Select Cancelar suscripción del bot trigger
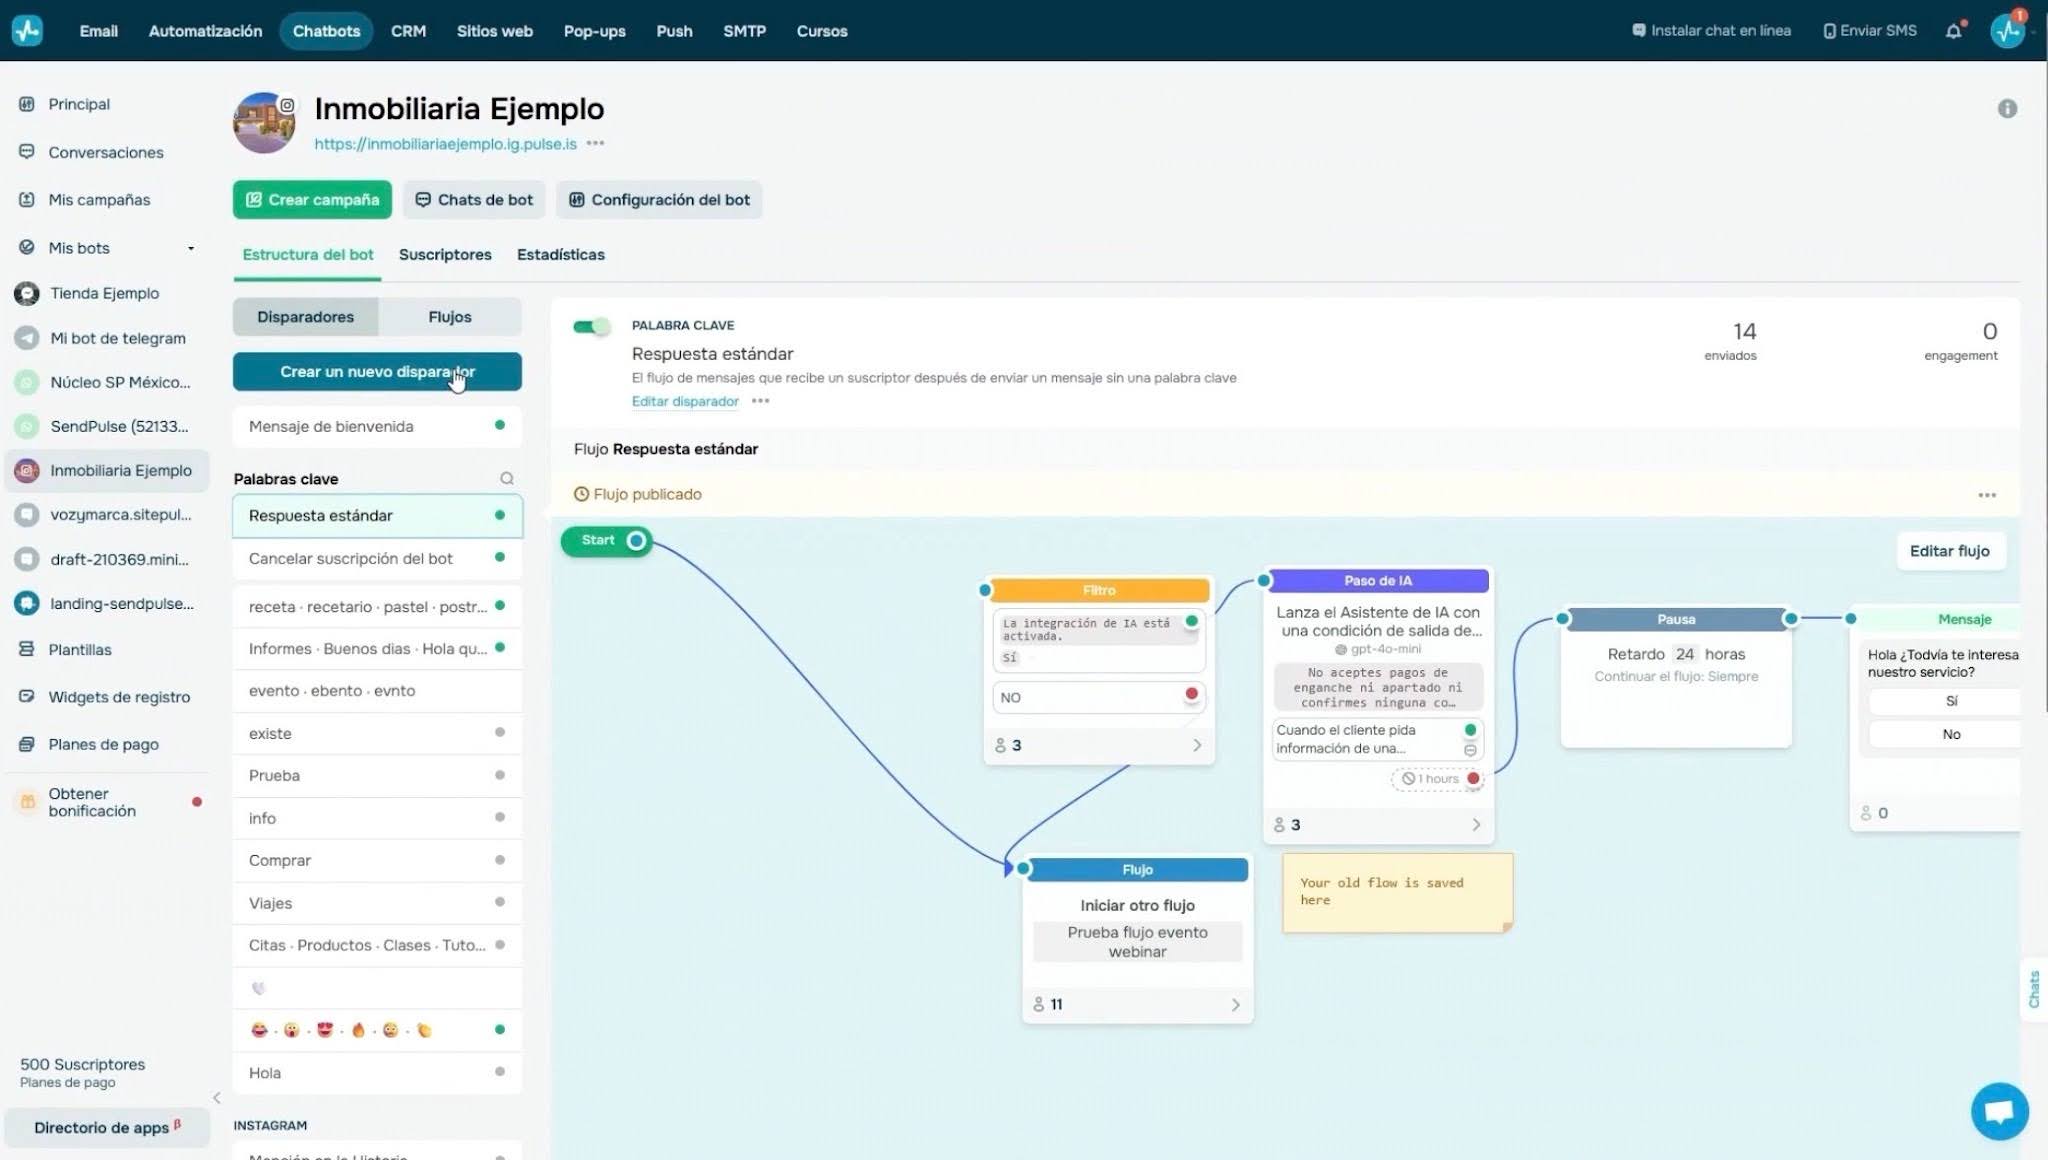 377,558
